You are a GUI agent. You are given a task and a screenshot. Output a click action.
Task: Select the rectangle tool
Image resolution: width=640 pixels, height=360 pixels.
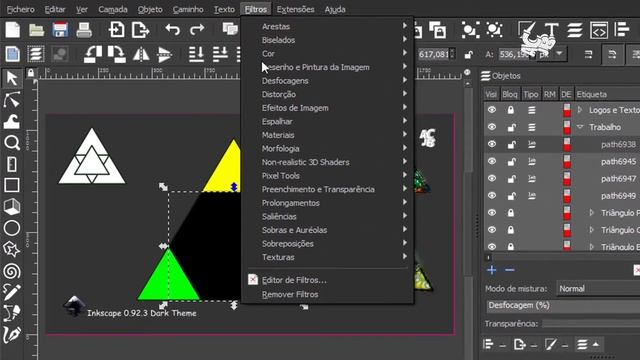pyautogui.click(x=12, y=185)
